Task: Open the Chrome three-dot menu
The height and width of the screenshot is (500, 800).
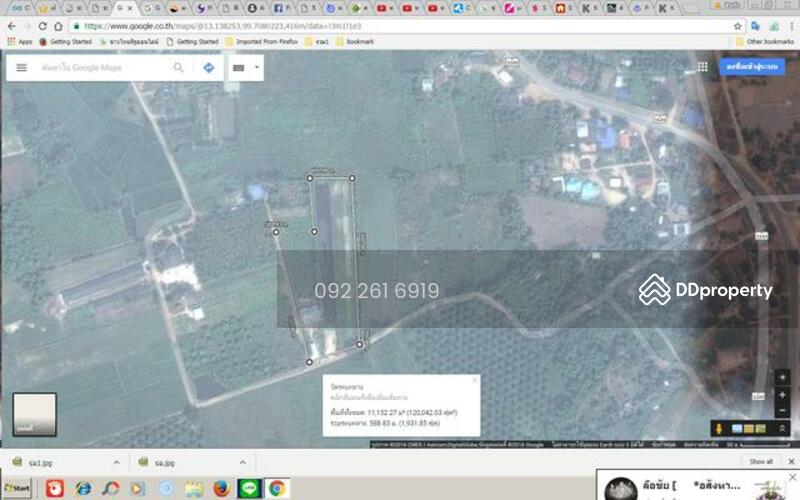Action: click(792, 26)
